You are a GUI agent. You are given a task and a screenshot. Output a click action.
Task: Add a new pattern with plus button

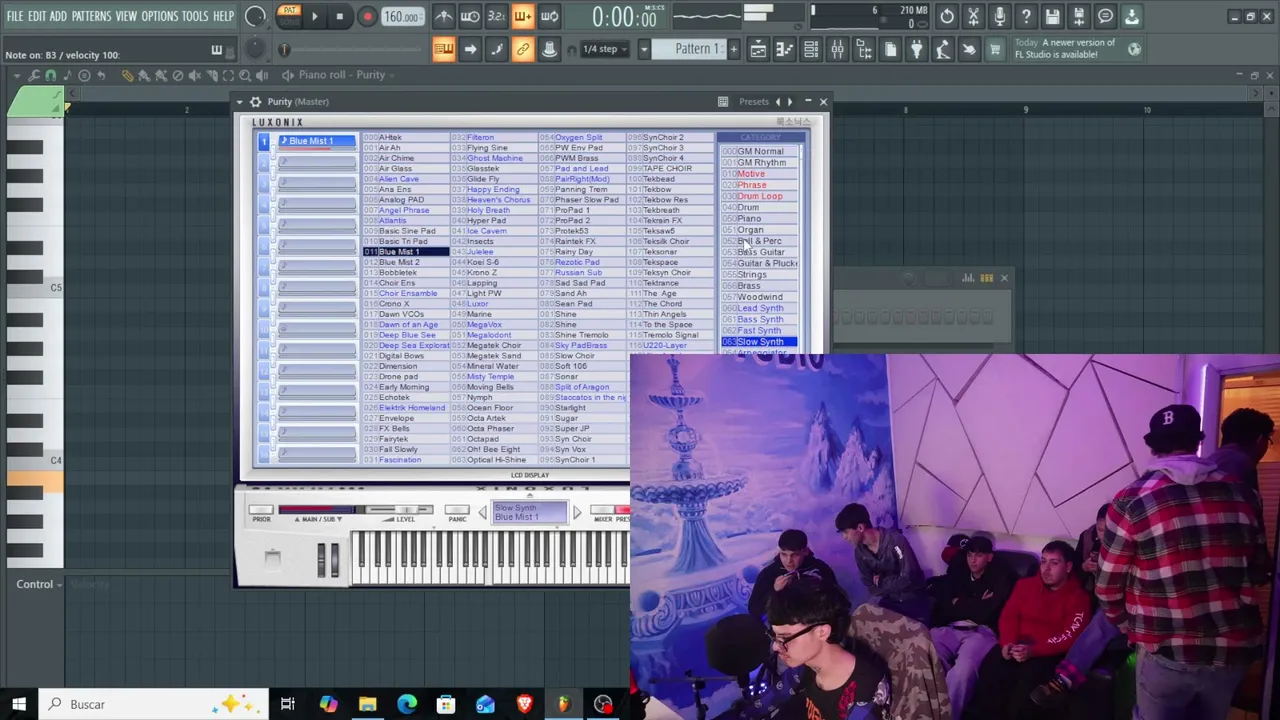point(733,49)
